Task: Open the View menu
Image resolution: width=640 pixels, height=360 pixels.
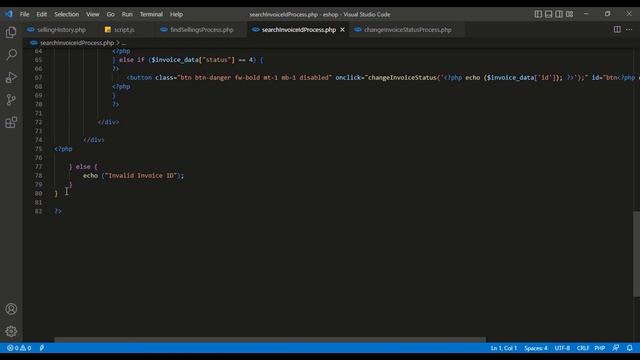Action: click(x=93, y=14)
